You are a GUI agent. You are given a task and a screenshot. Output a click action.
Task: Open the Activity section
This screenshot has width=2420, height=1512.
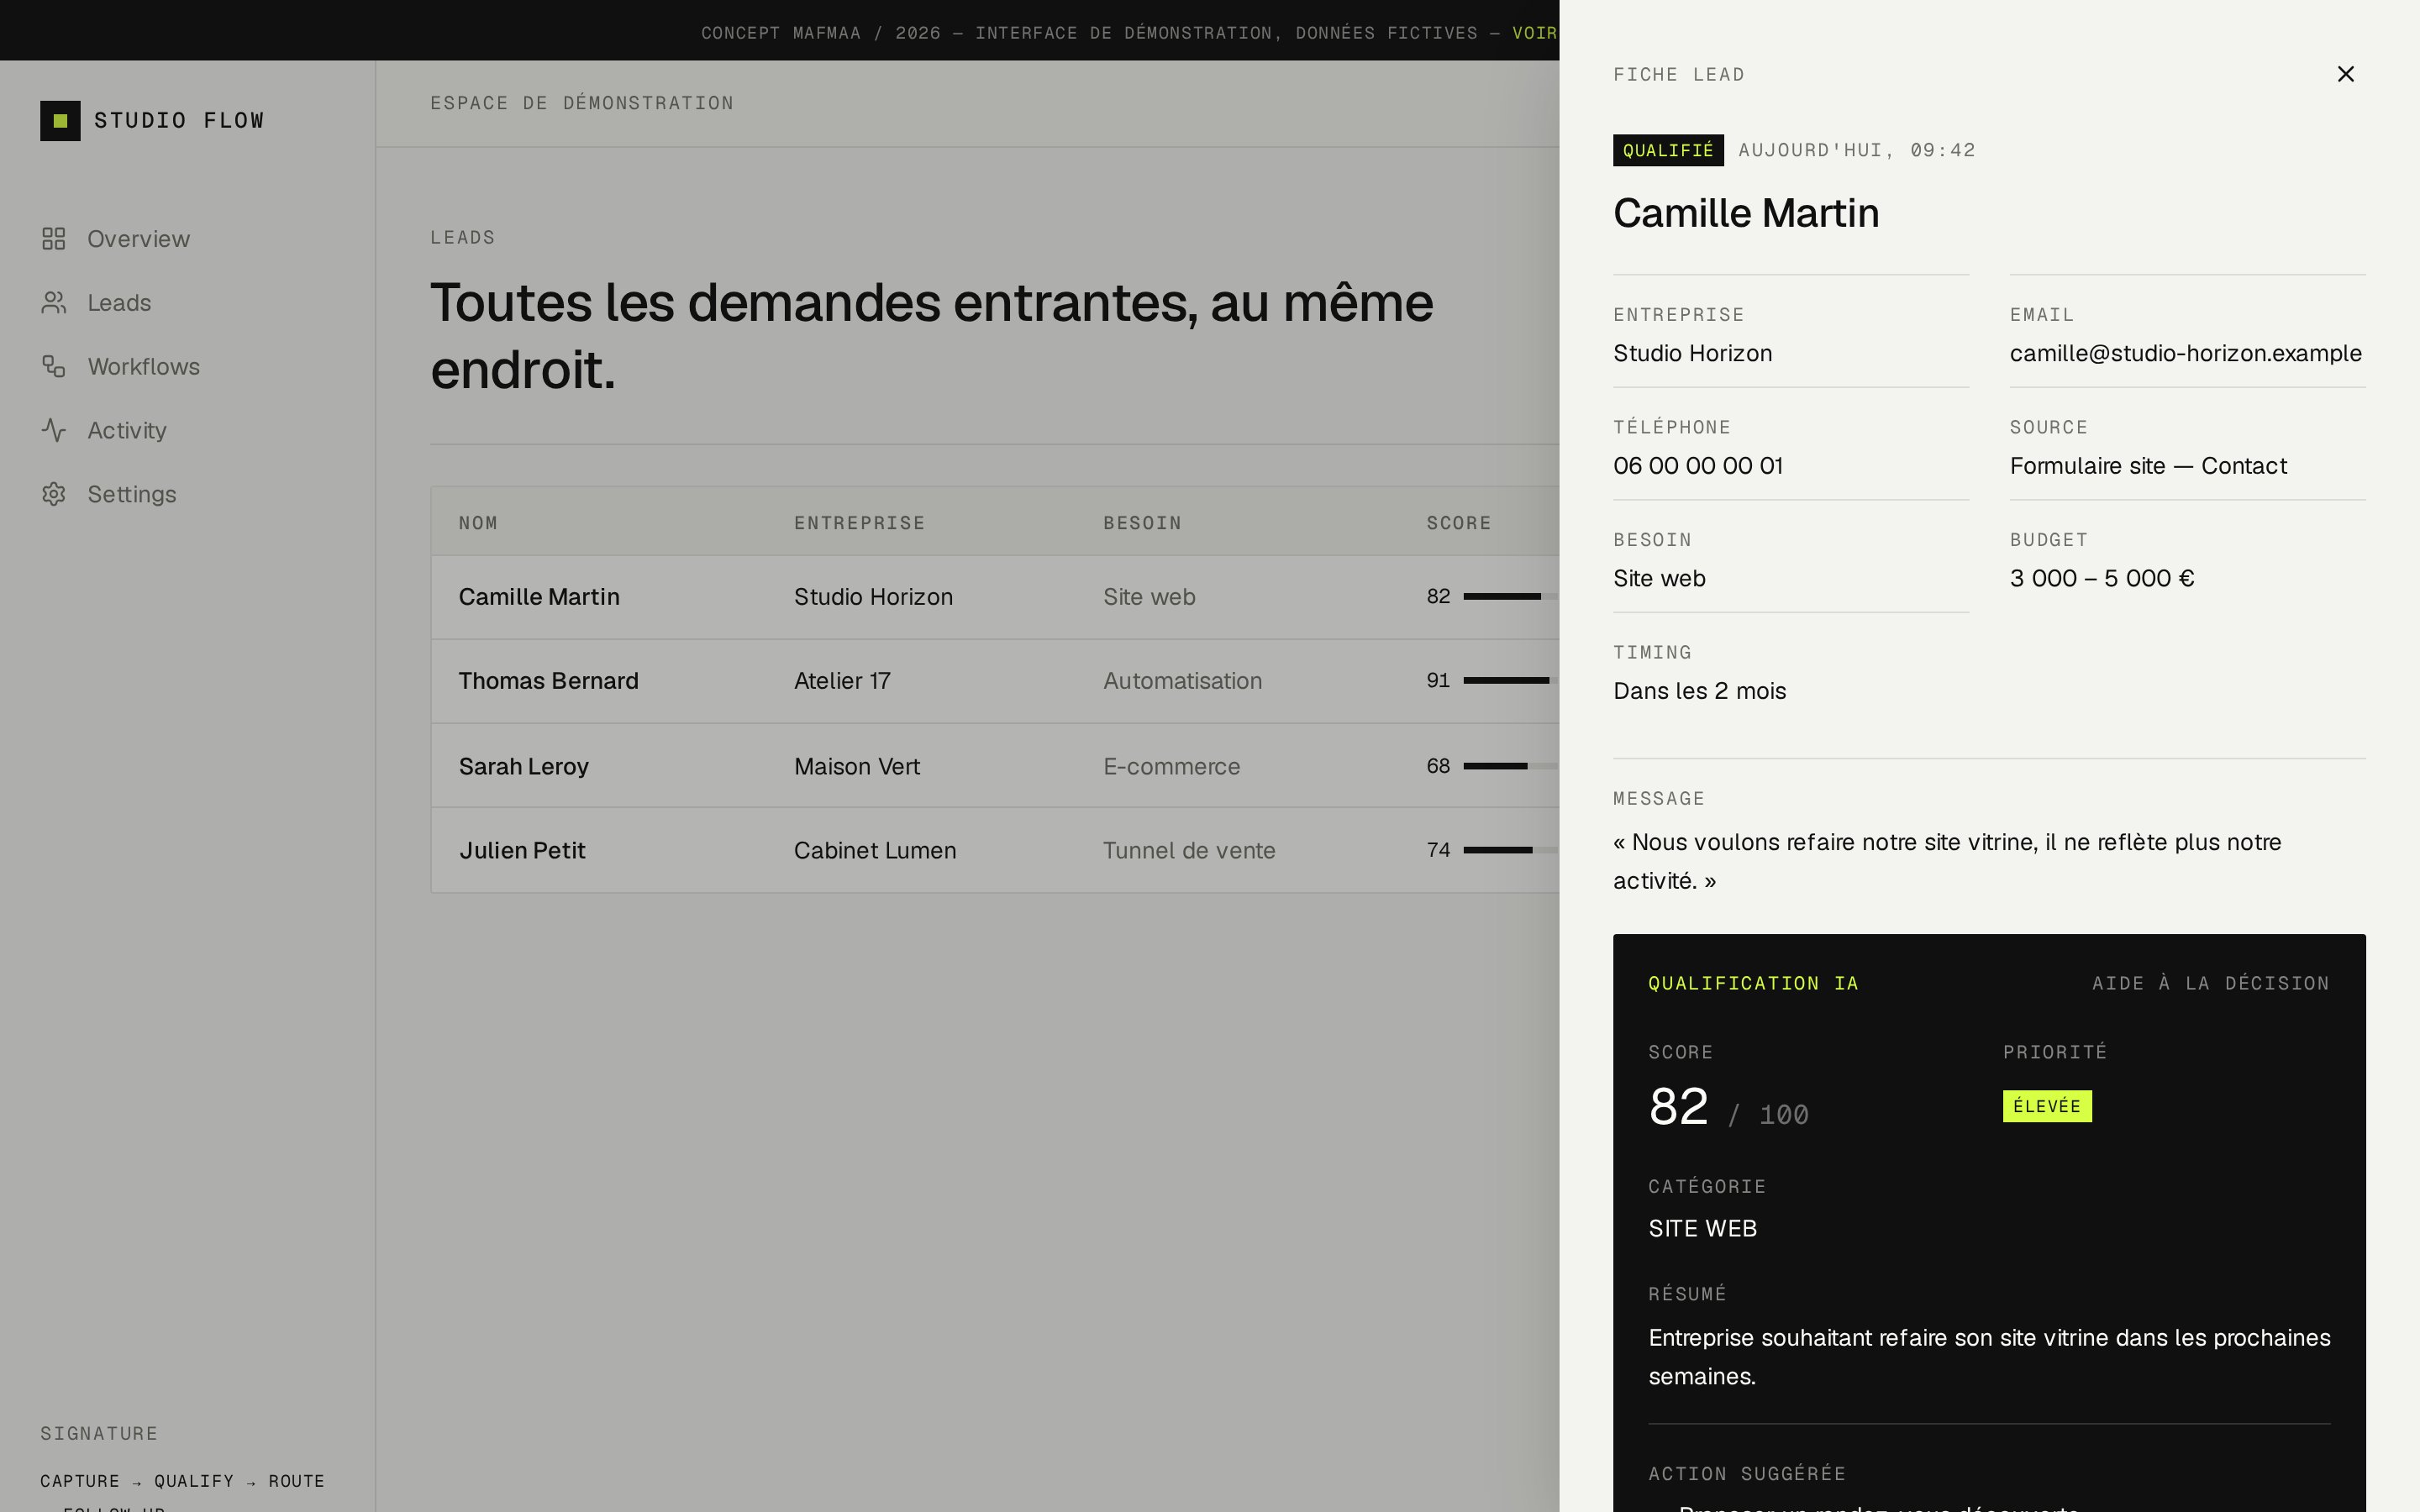coord(127,430)
